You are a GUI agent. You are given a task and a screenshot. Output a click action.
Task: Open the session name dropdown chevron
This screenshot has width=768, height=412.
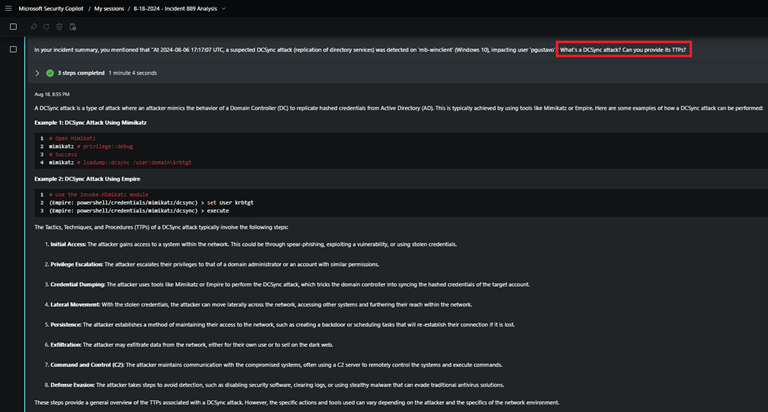click(223, 8)
